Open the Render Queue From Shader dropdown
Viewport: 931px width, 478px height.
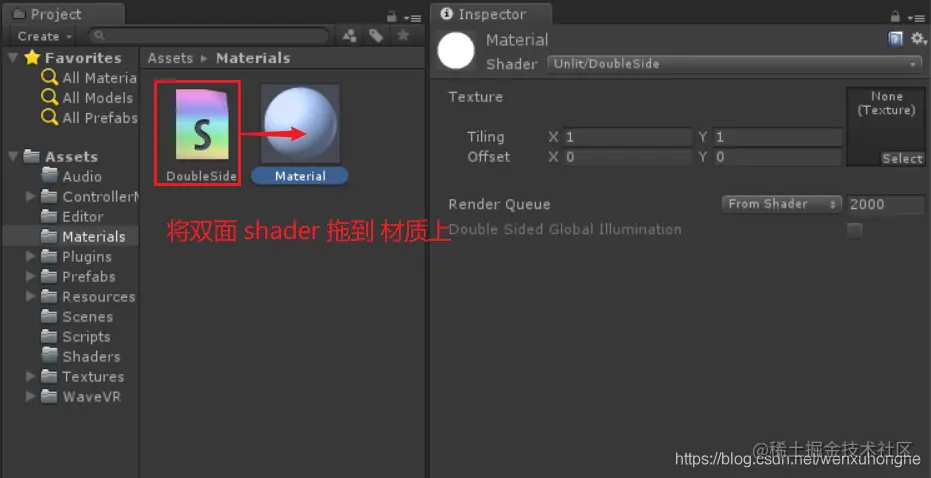(x=782, y=204)
